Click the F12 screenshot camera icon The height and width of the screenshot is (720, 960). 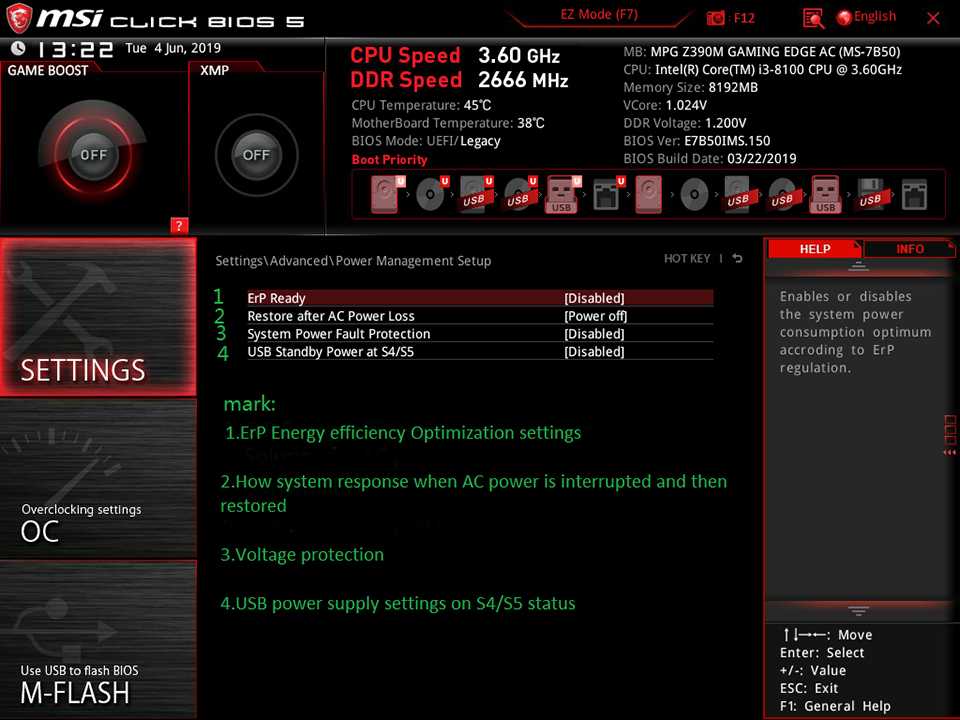click(x=717, y=18)
